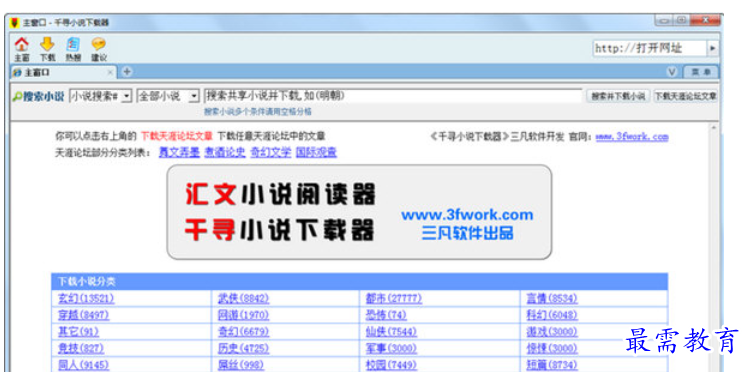Open the 军事(3000) category

click(391, 349)
